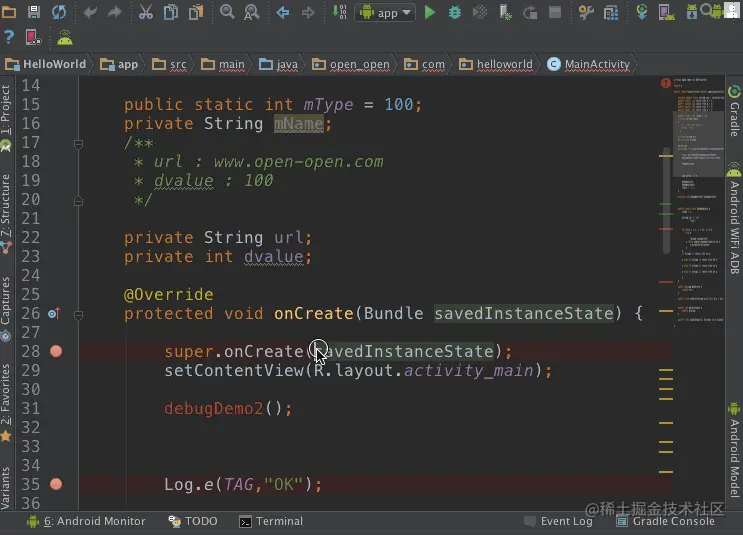Remove the breakpoint on line 35
743x535 pixels.
56,484
